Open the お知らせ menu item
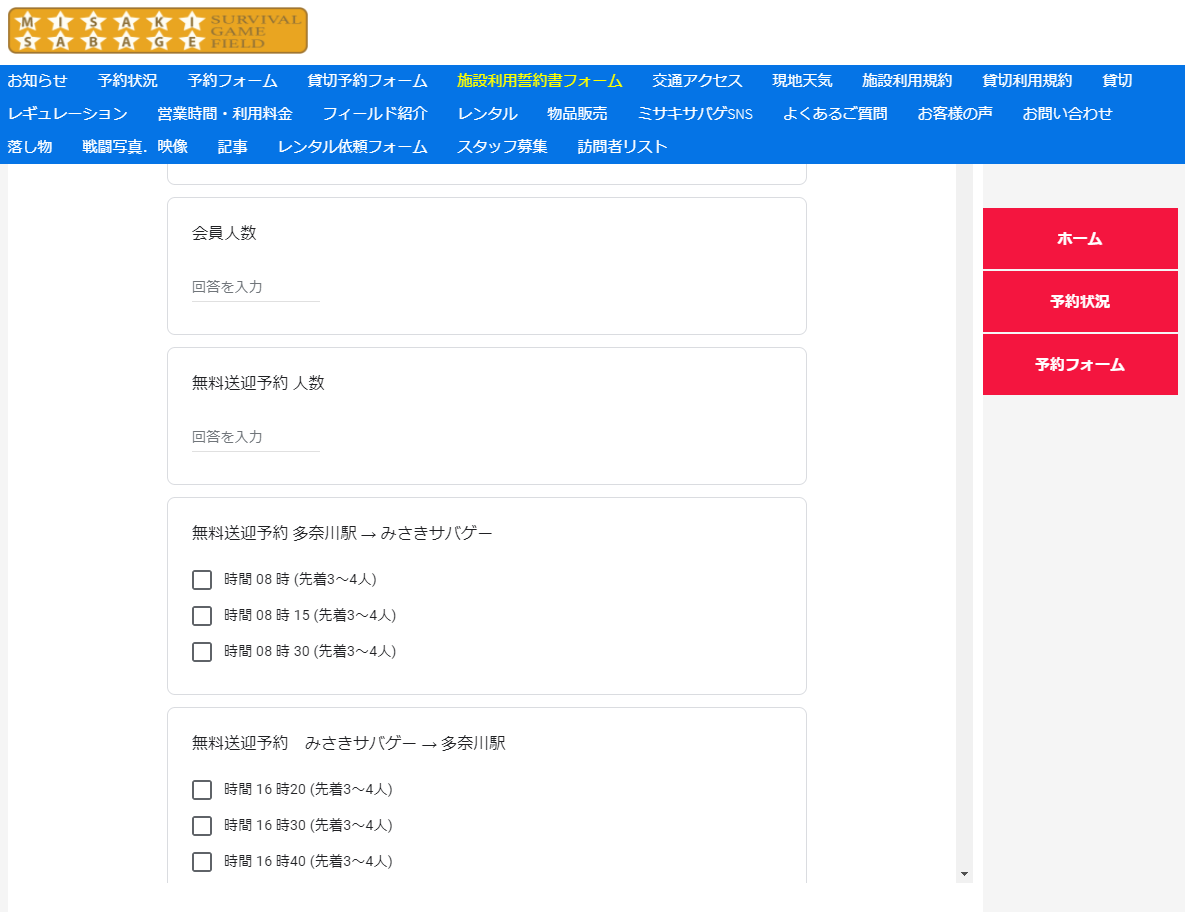Screen dimensions: 1185x912 pyautogui.click(x=38, y=81)
